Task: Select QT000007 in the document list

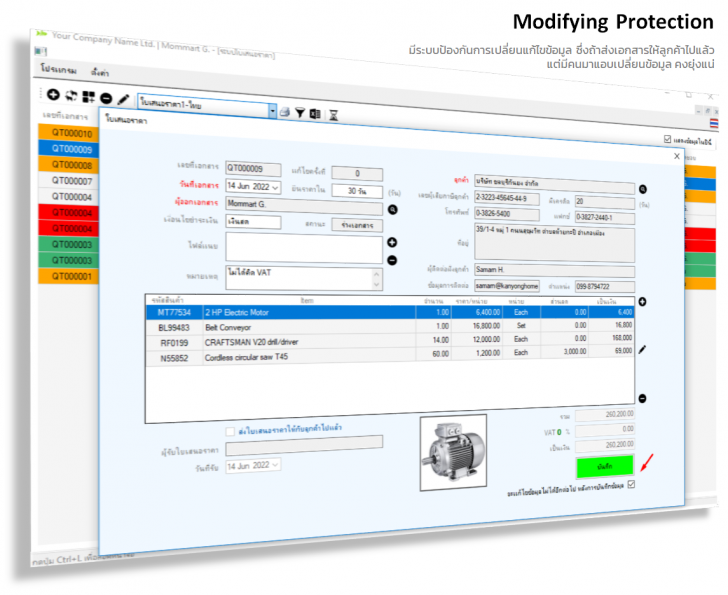Action: (x=69, y=181)
